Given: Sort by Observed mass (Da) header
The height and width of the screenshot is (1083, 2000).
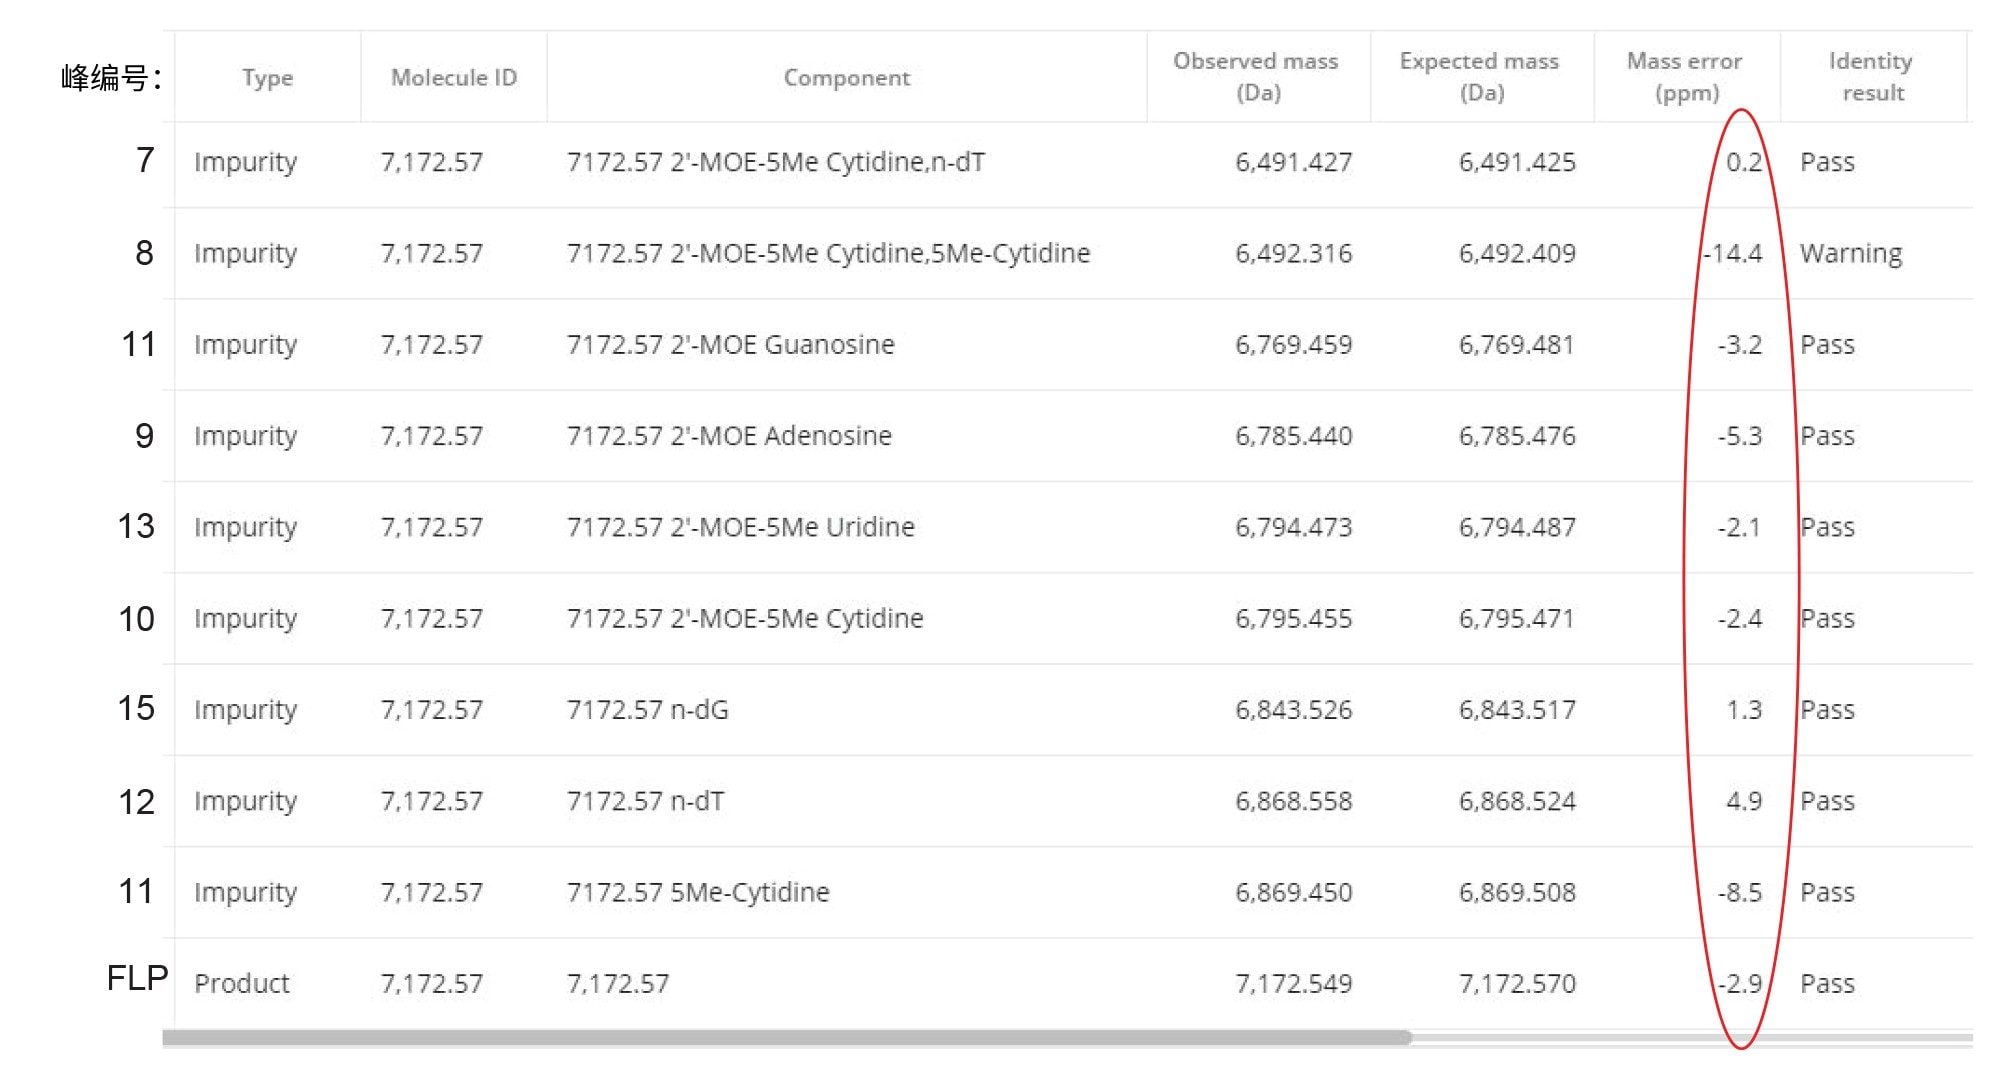Looking at the screenshot, I should [x=1256, y=77].
